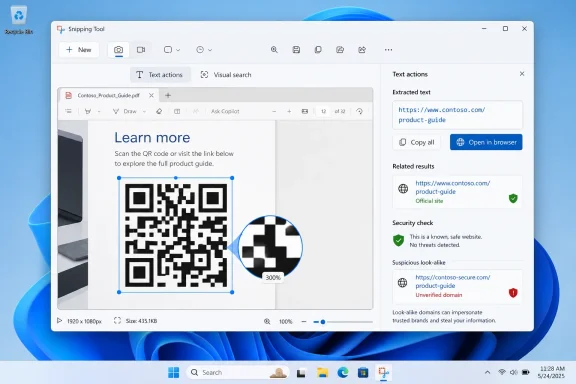Screen dimensions: 576x384
Task: Open Microsoft Edge from the taskbar
Action: click(x=343, y=373)
